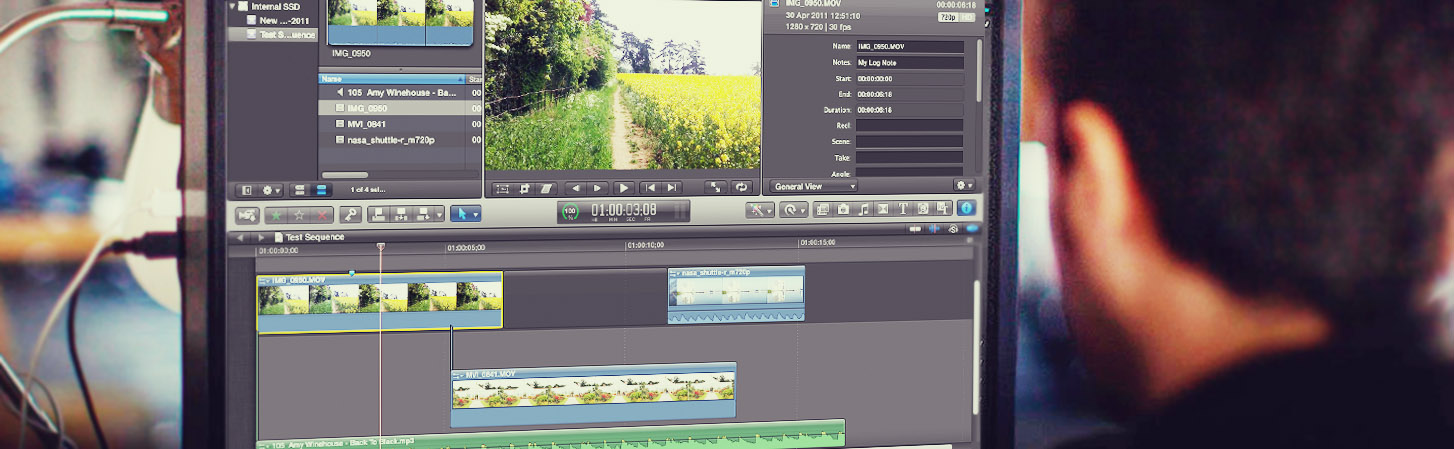Image resolution: width=1454 pixels, height=449 pixels.
Task: Click the append clip to storyline icon
Action: 424,214
